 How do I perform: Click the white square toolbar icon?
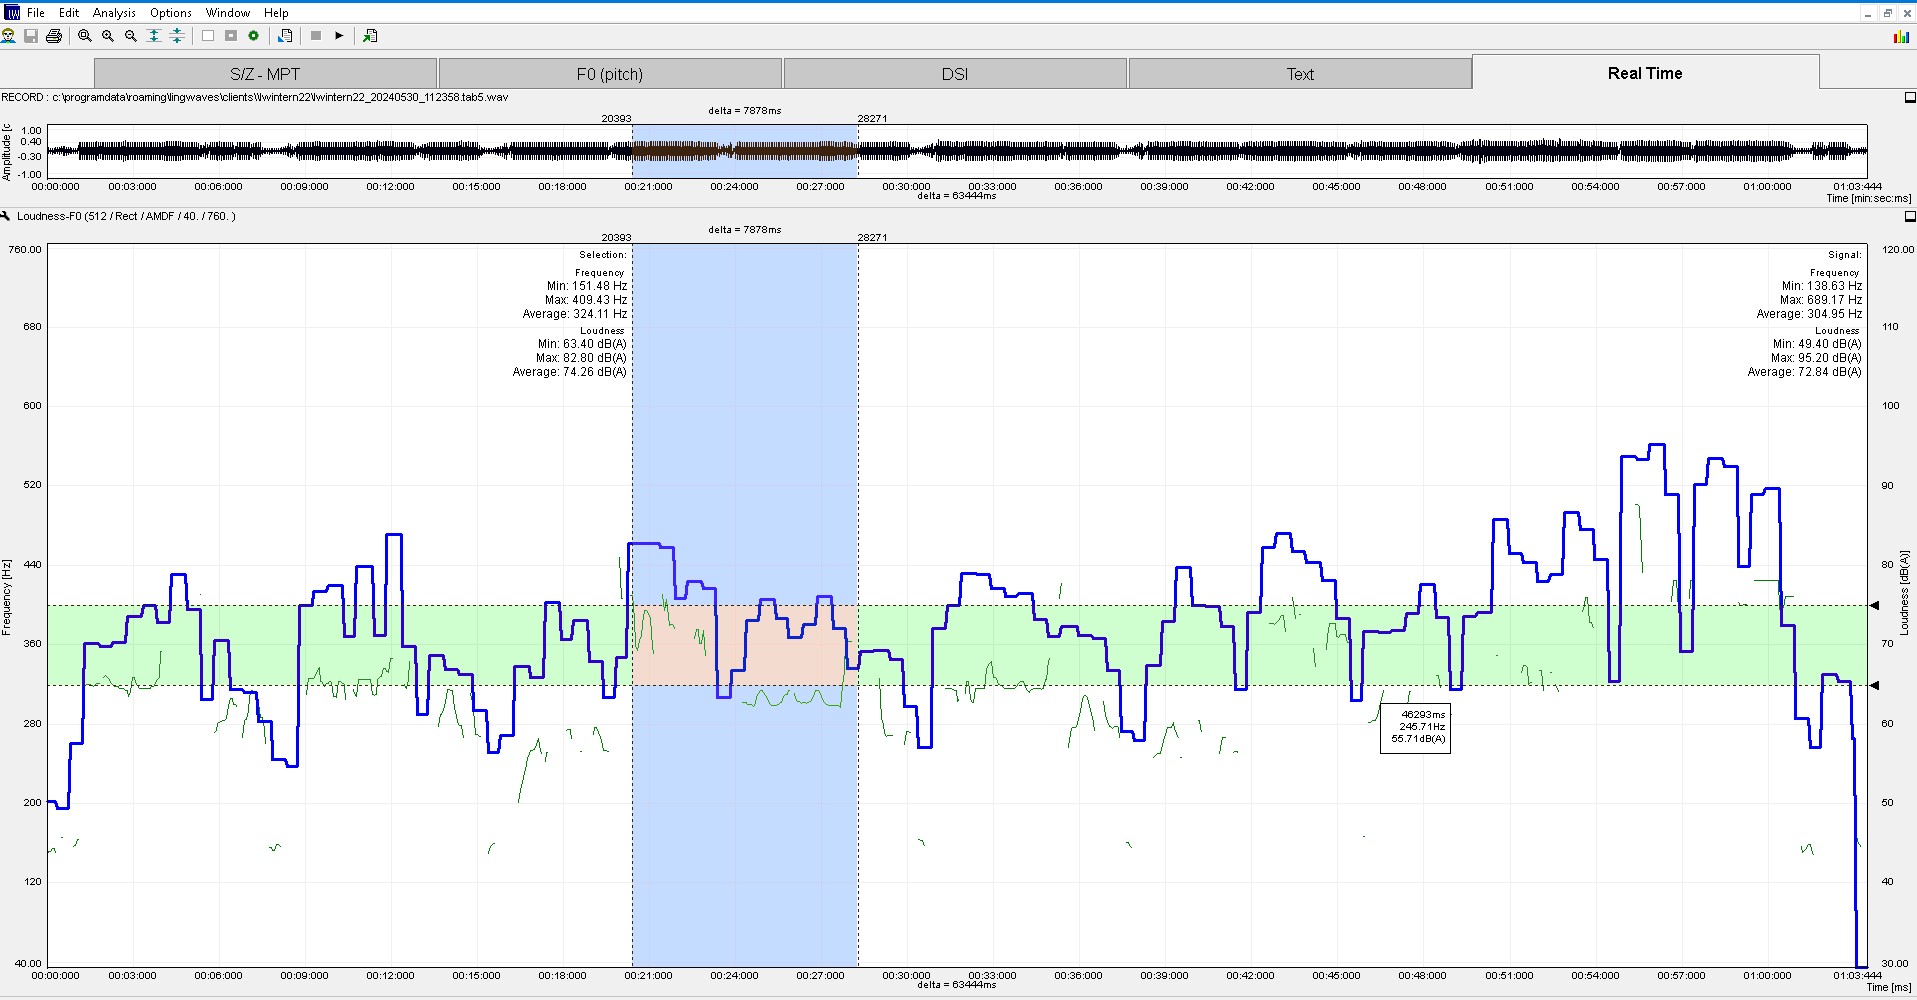tap(208, 36)
